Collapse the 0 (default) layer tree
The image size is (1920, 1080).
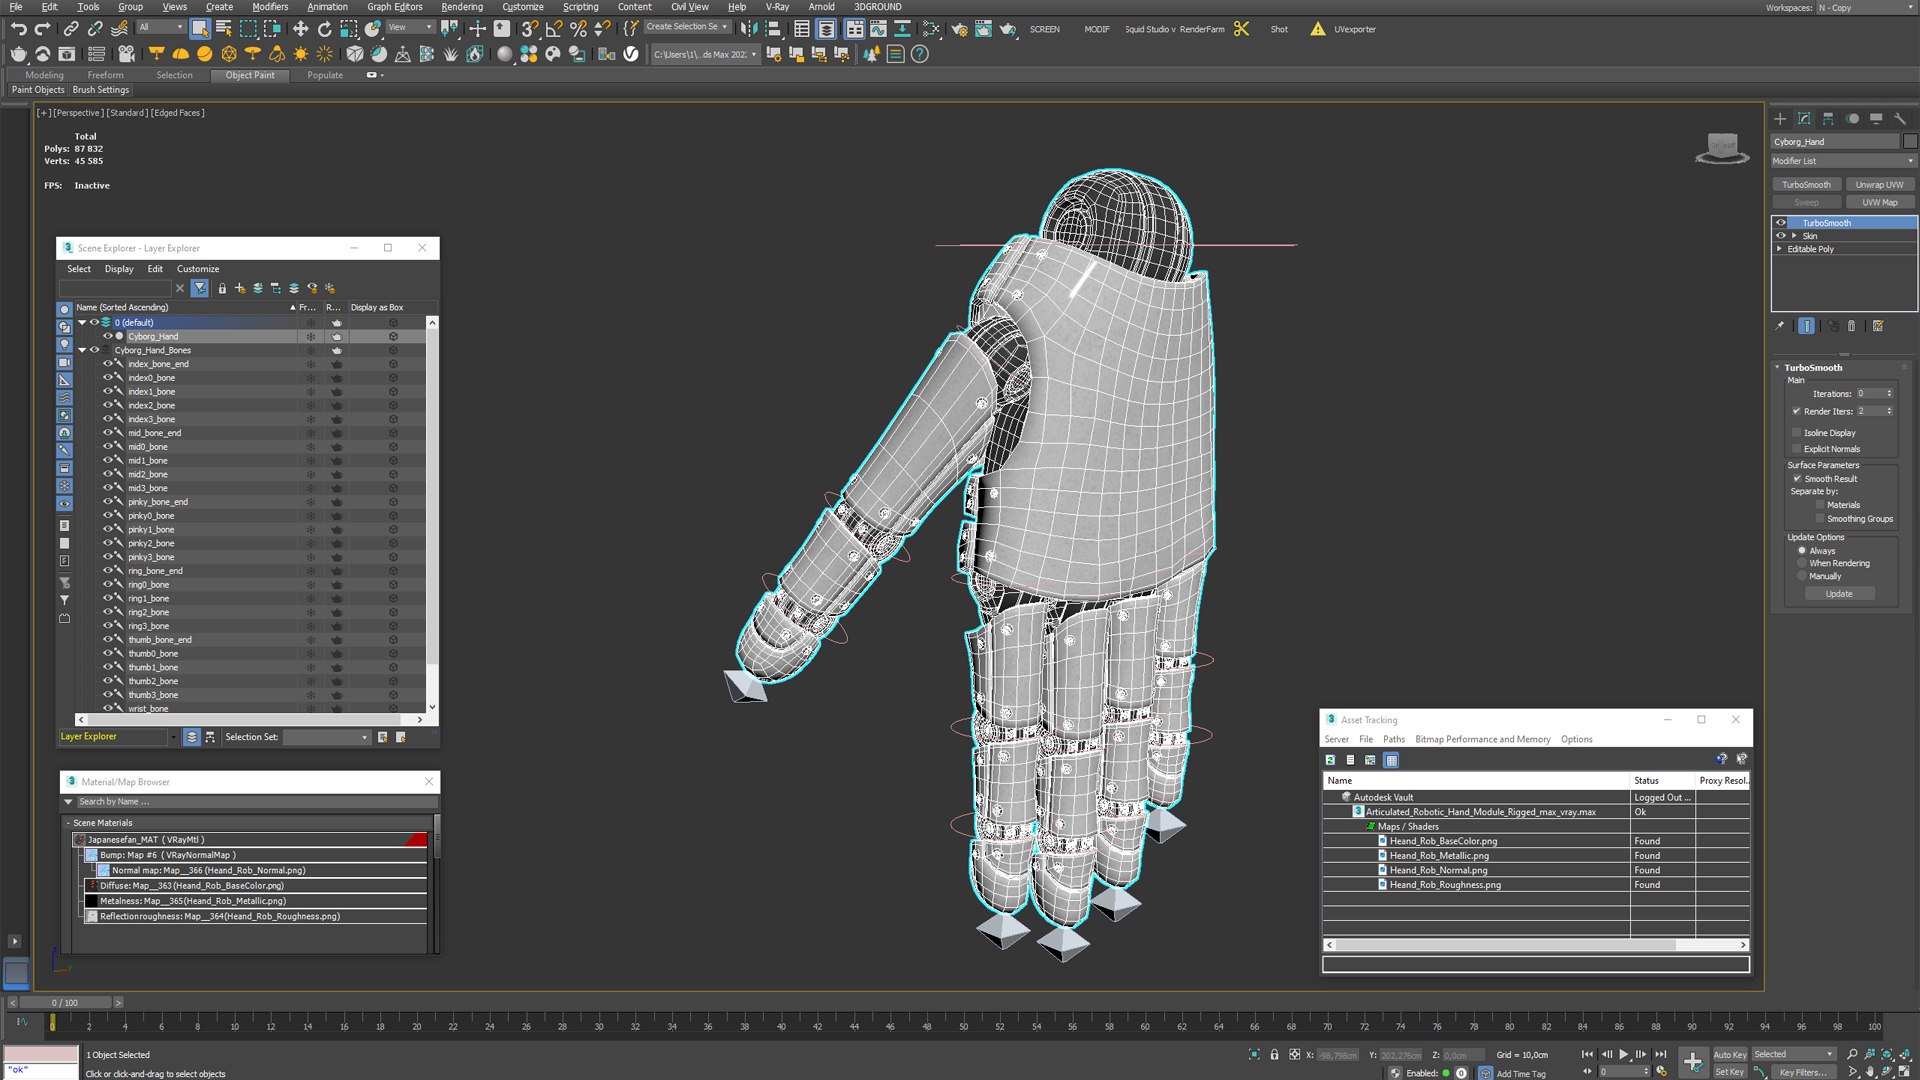tap(82, 323)
